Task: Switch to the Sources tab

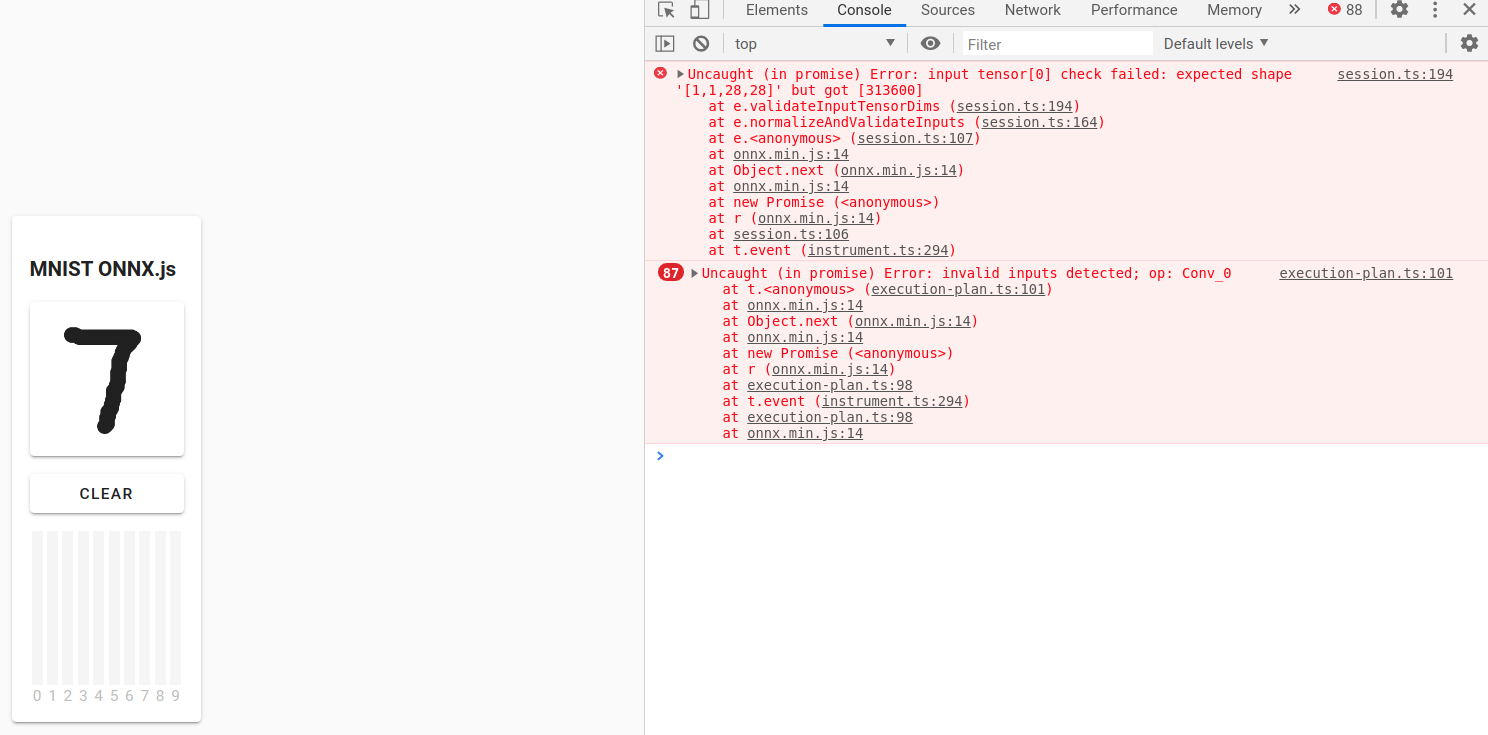Action: pos(947,10)
